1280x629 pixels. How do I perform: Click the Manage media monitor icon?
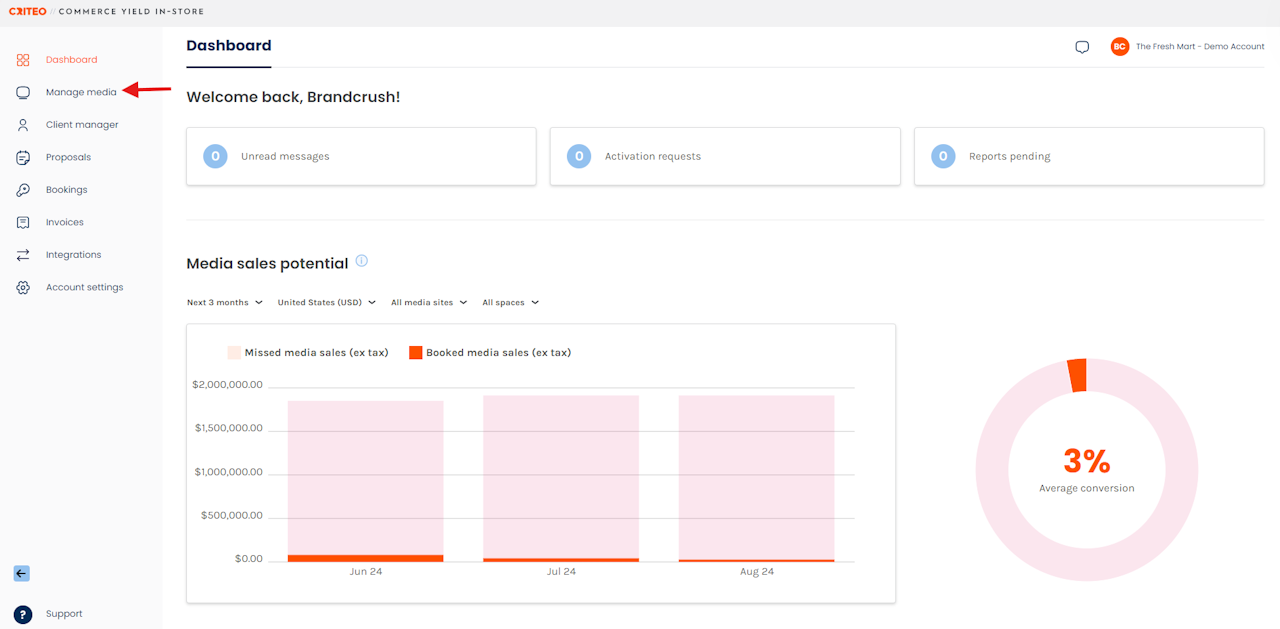[x=23, y=92]
